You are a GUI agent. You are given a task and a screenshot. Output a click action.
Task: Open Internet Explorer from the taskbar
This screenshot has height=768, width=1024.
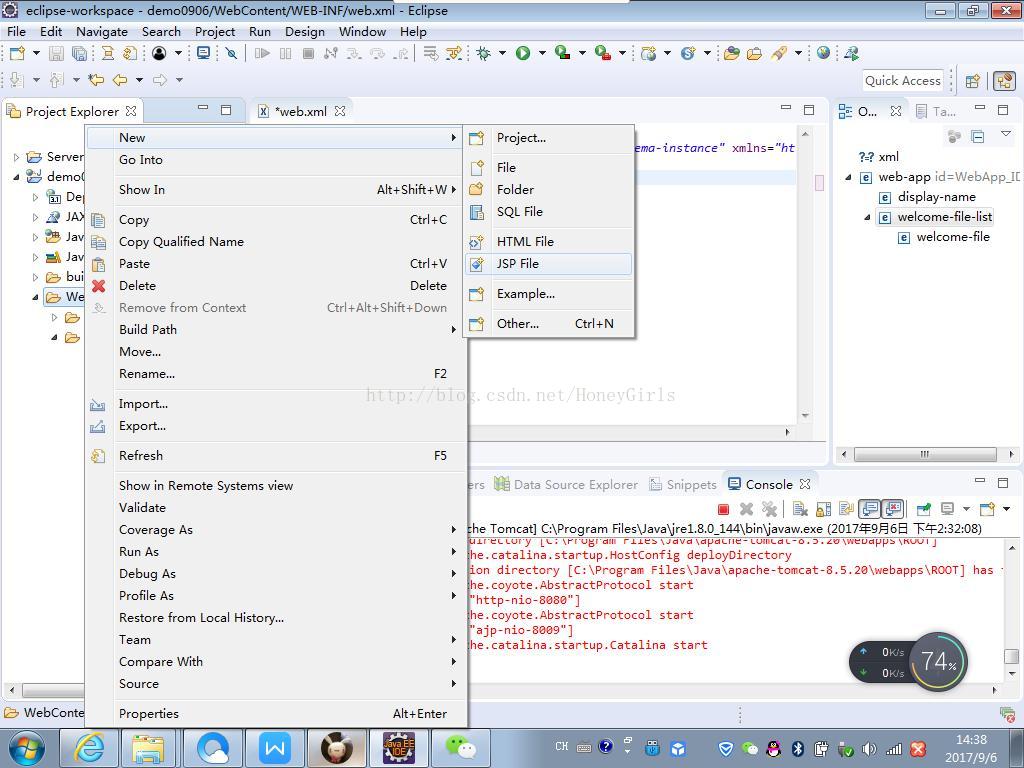click(88, 748)
